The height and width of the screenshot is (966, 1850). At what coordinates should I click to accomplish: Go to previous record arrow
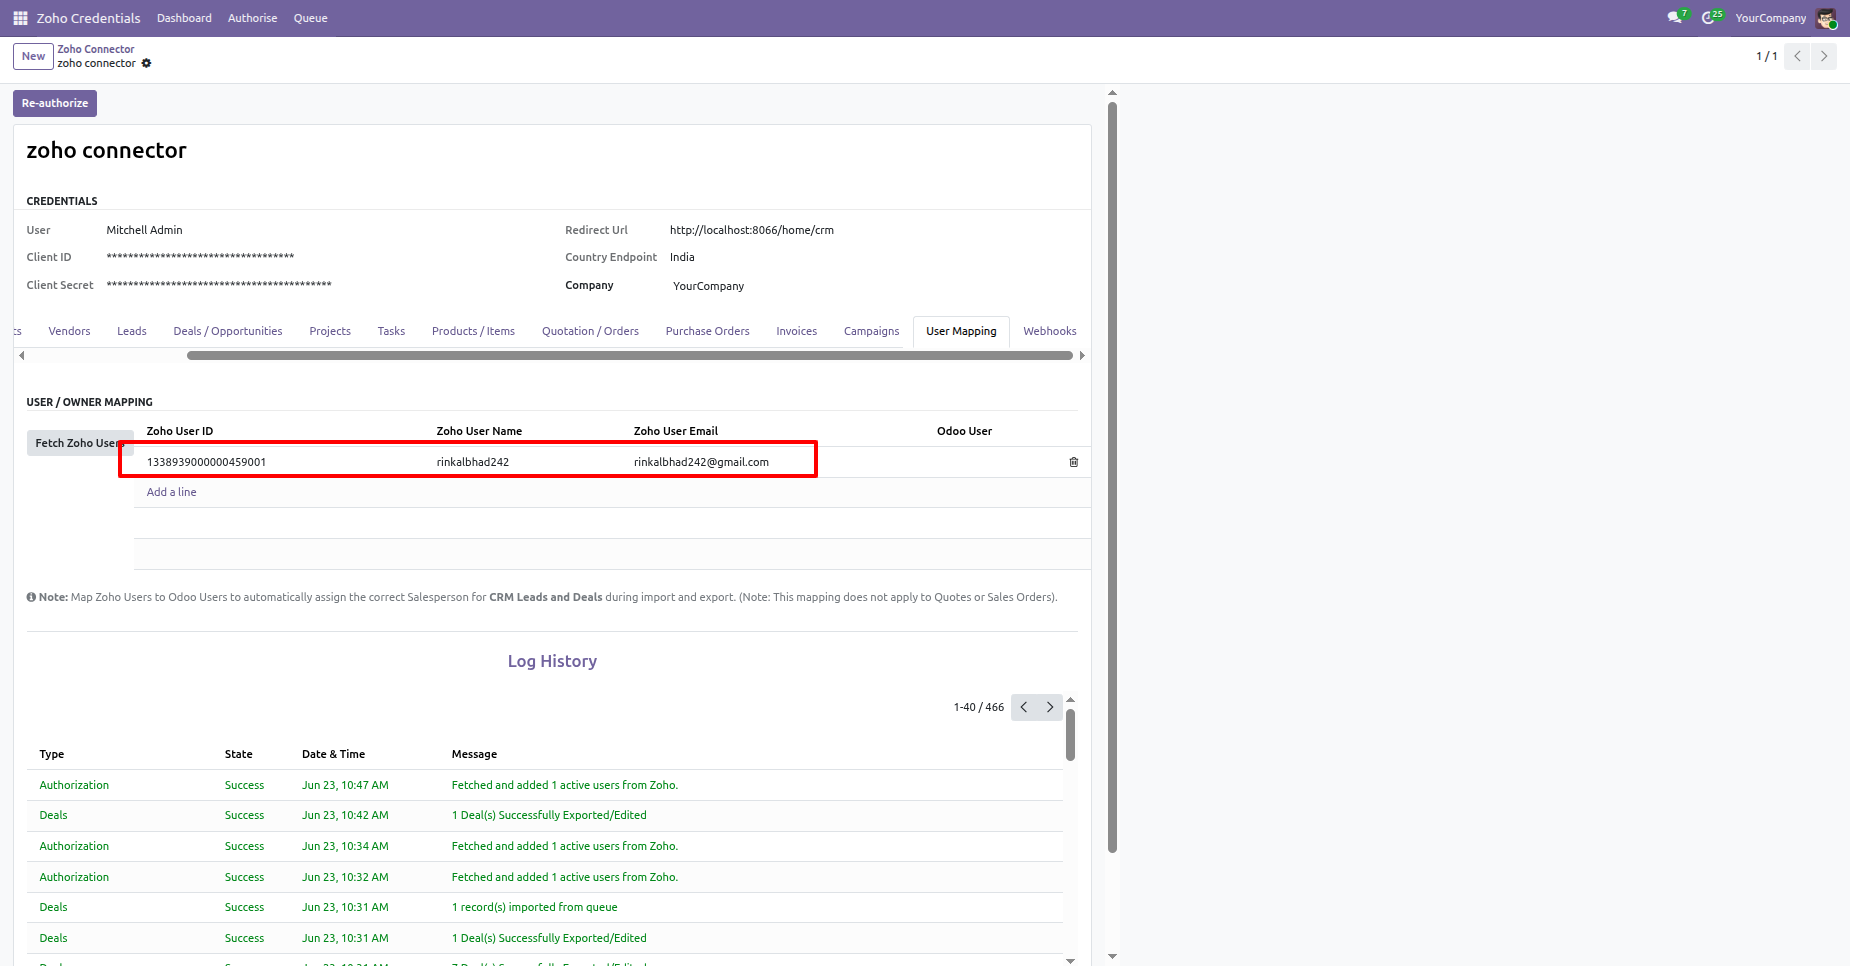click(x=1797, y=56)
